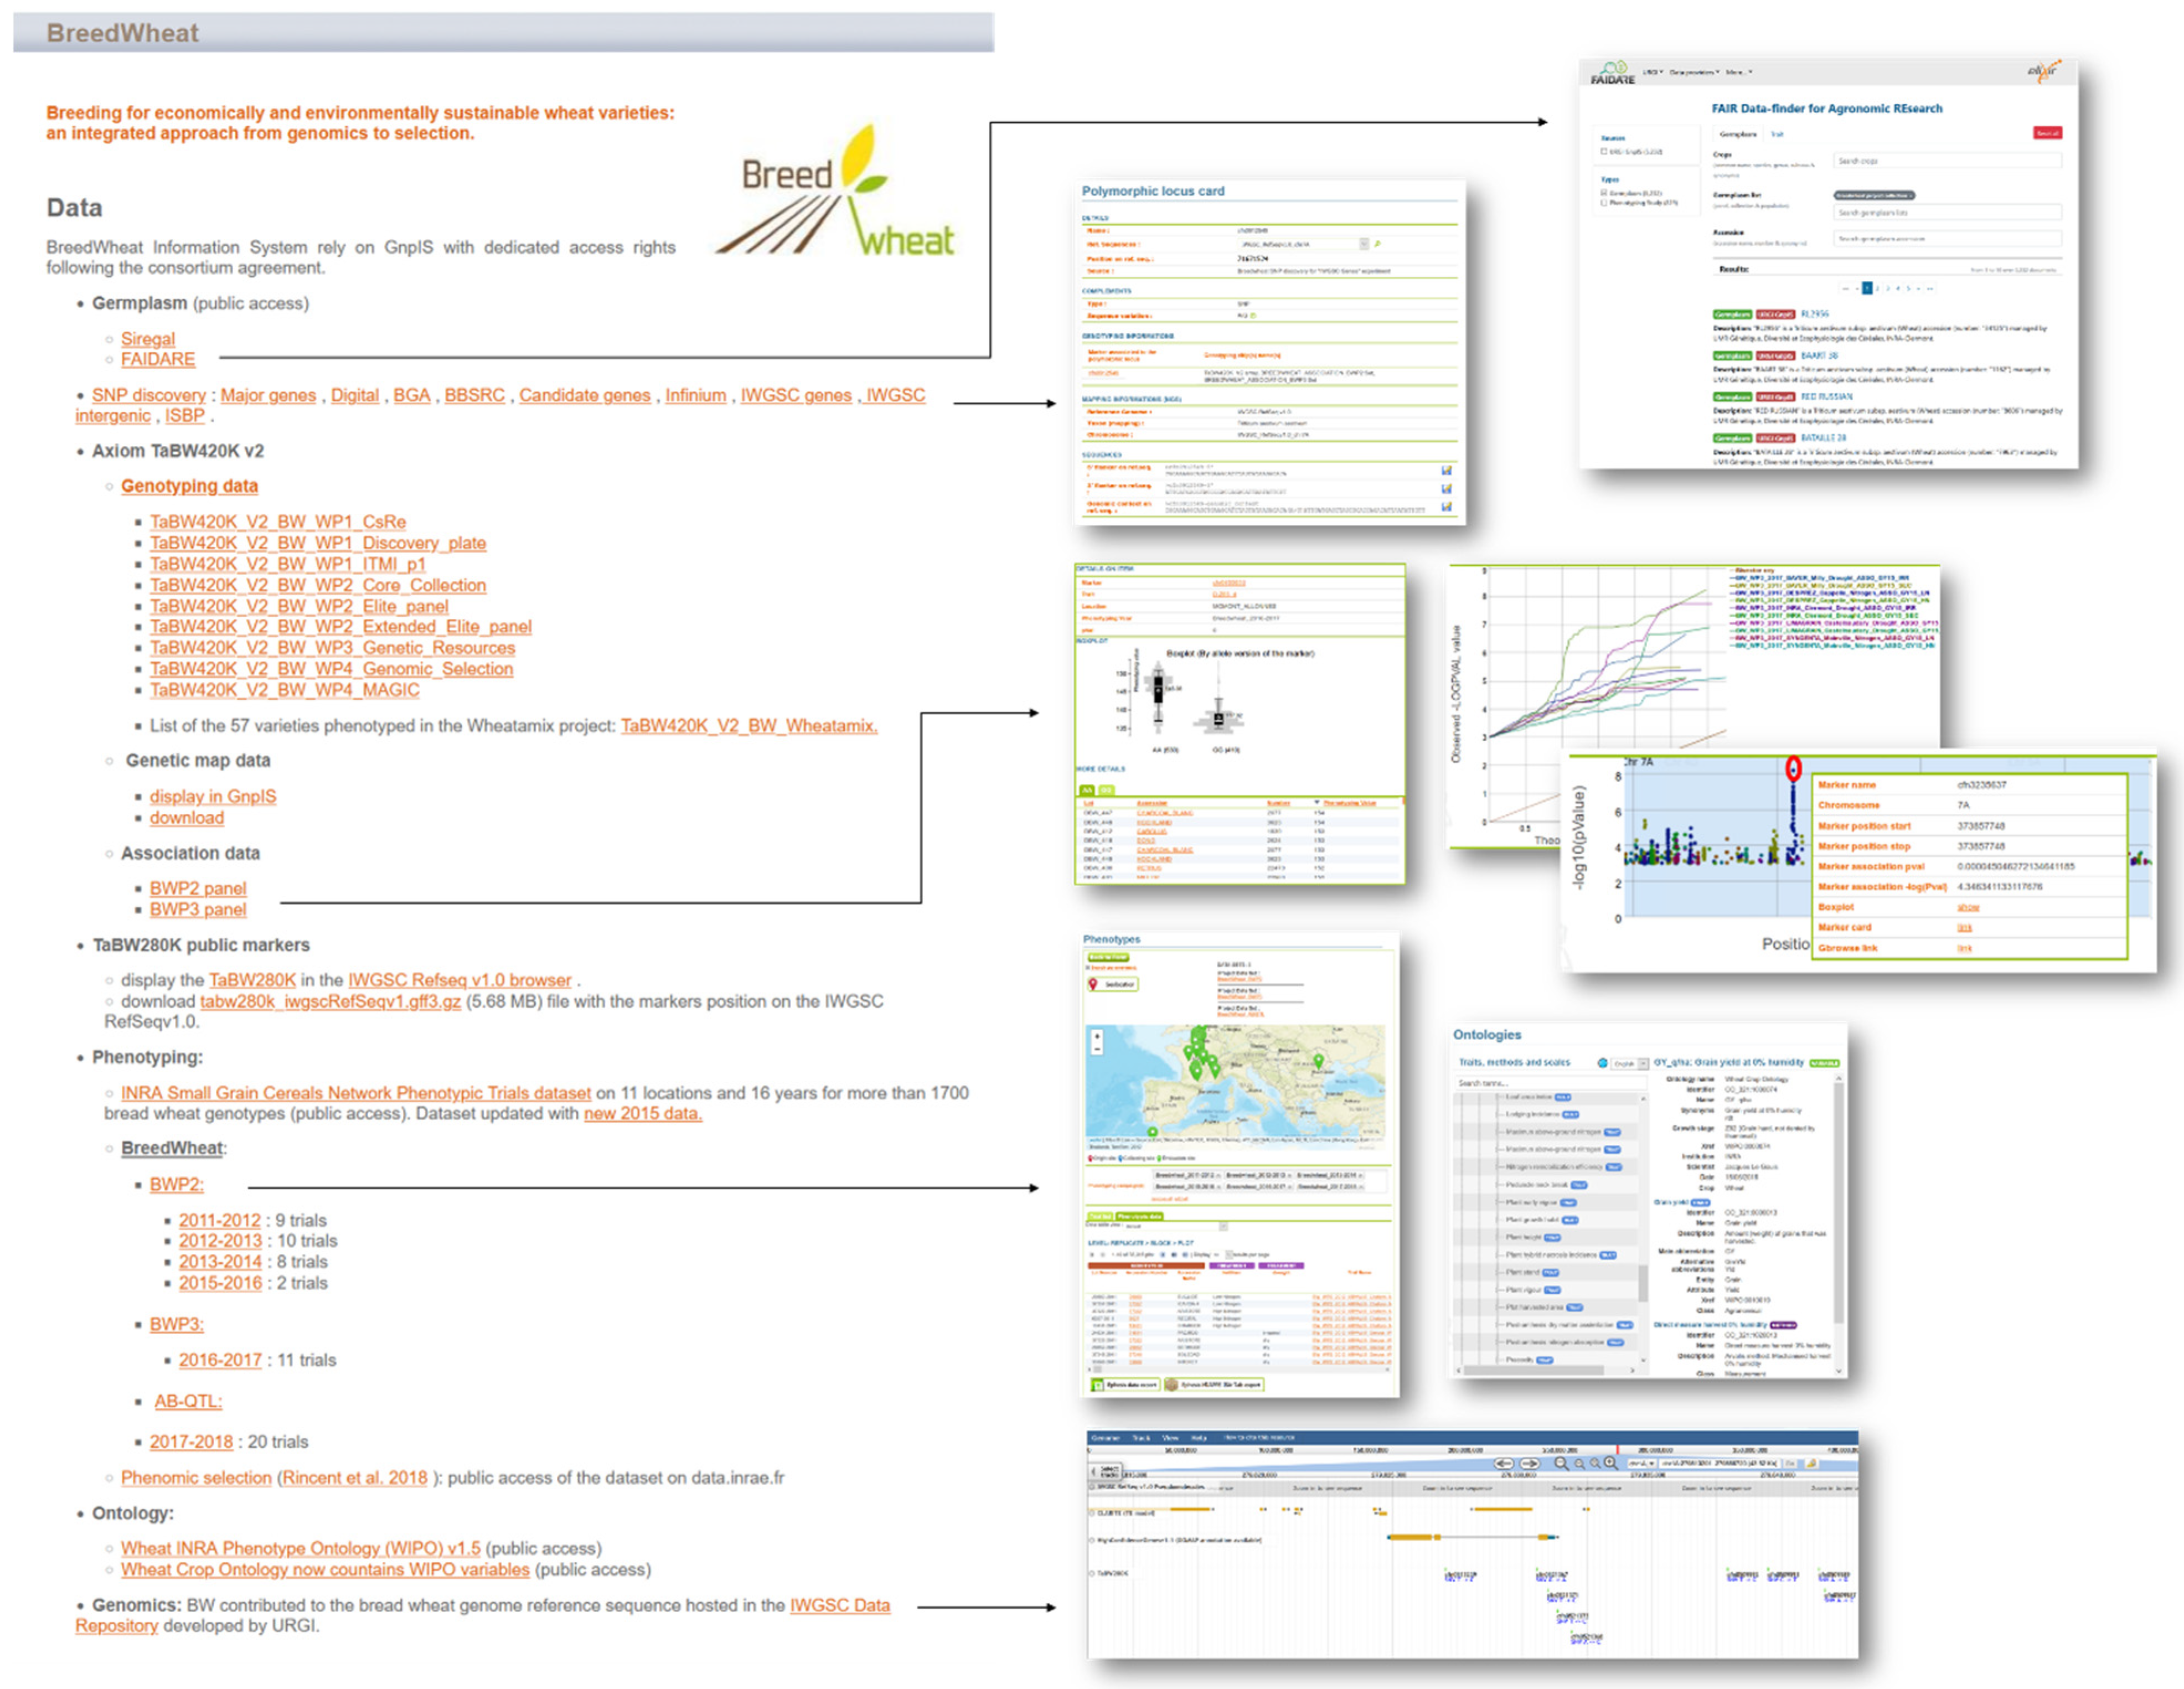The height and width of the screenshot is (1689, 2184).
Task: Click the red button in the FAIDARE search form
Action: pyautogui.click(x=2048, y=133)
